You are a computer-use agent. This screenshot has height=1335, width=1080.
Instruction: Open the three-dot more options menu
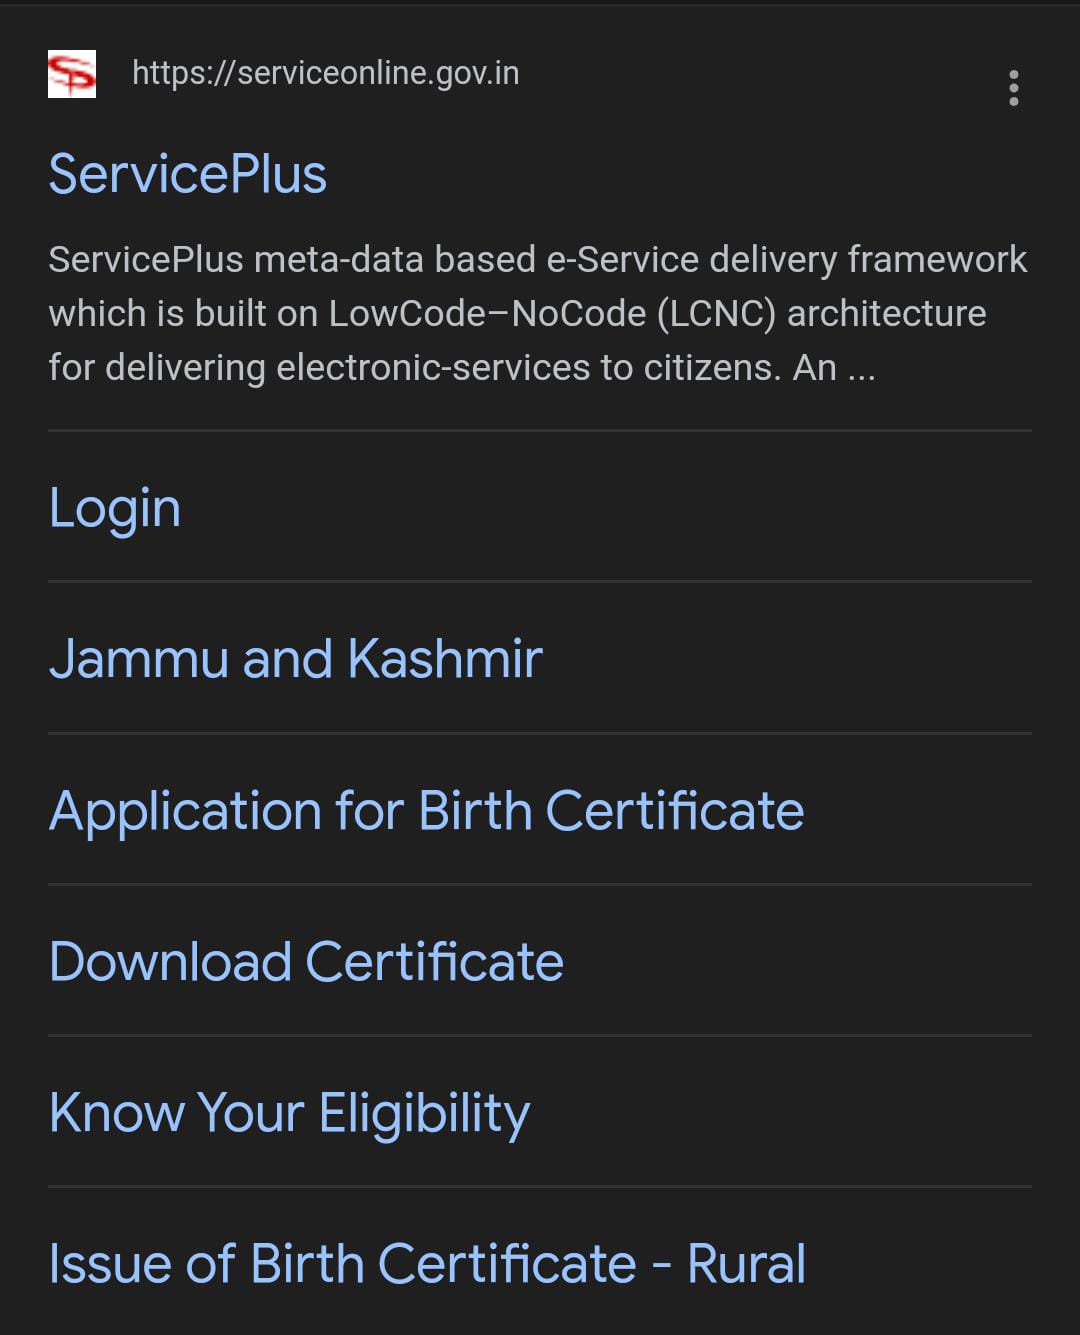pos(1014,88)
